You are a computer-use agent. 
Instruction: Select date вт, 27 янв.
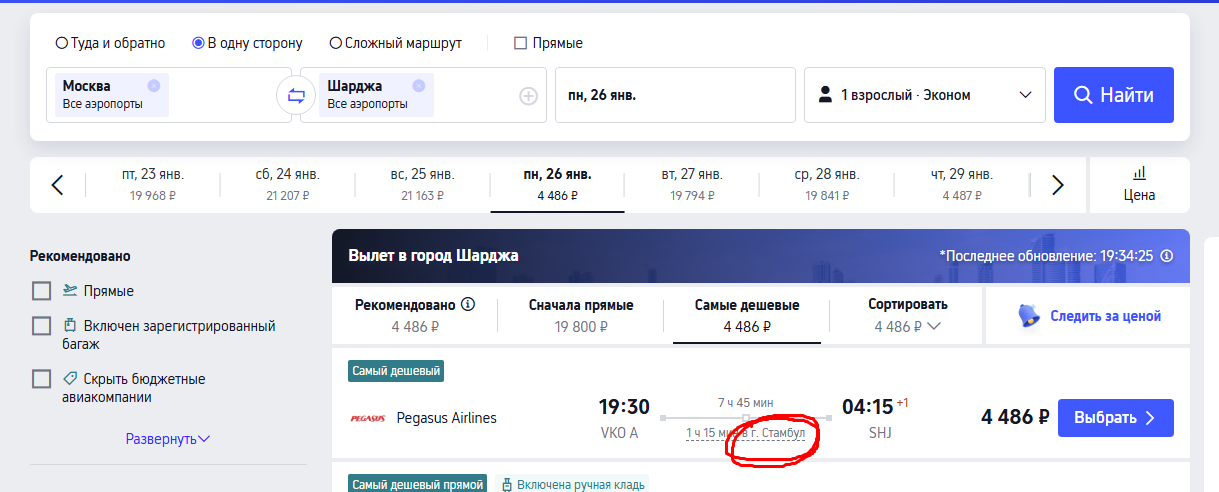pos(691,185)
